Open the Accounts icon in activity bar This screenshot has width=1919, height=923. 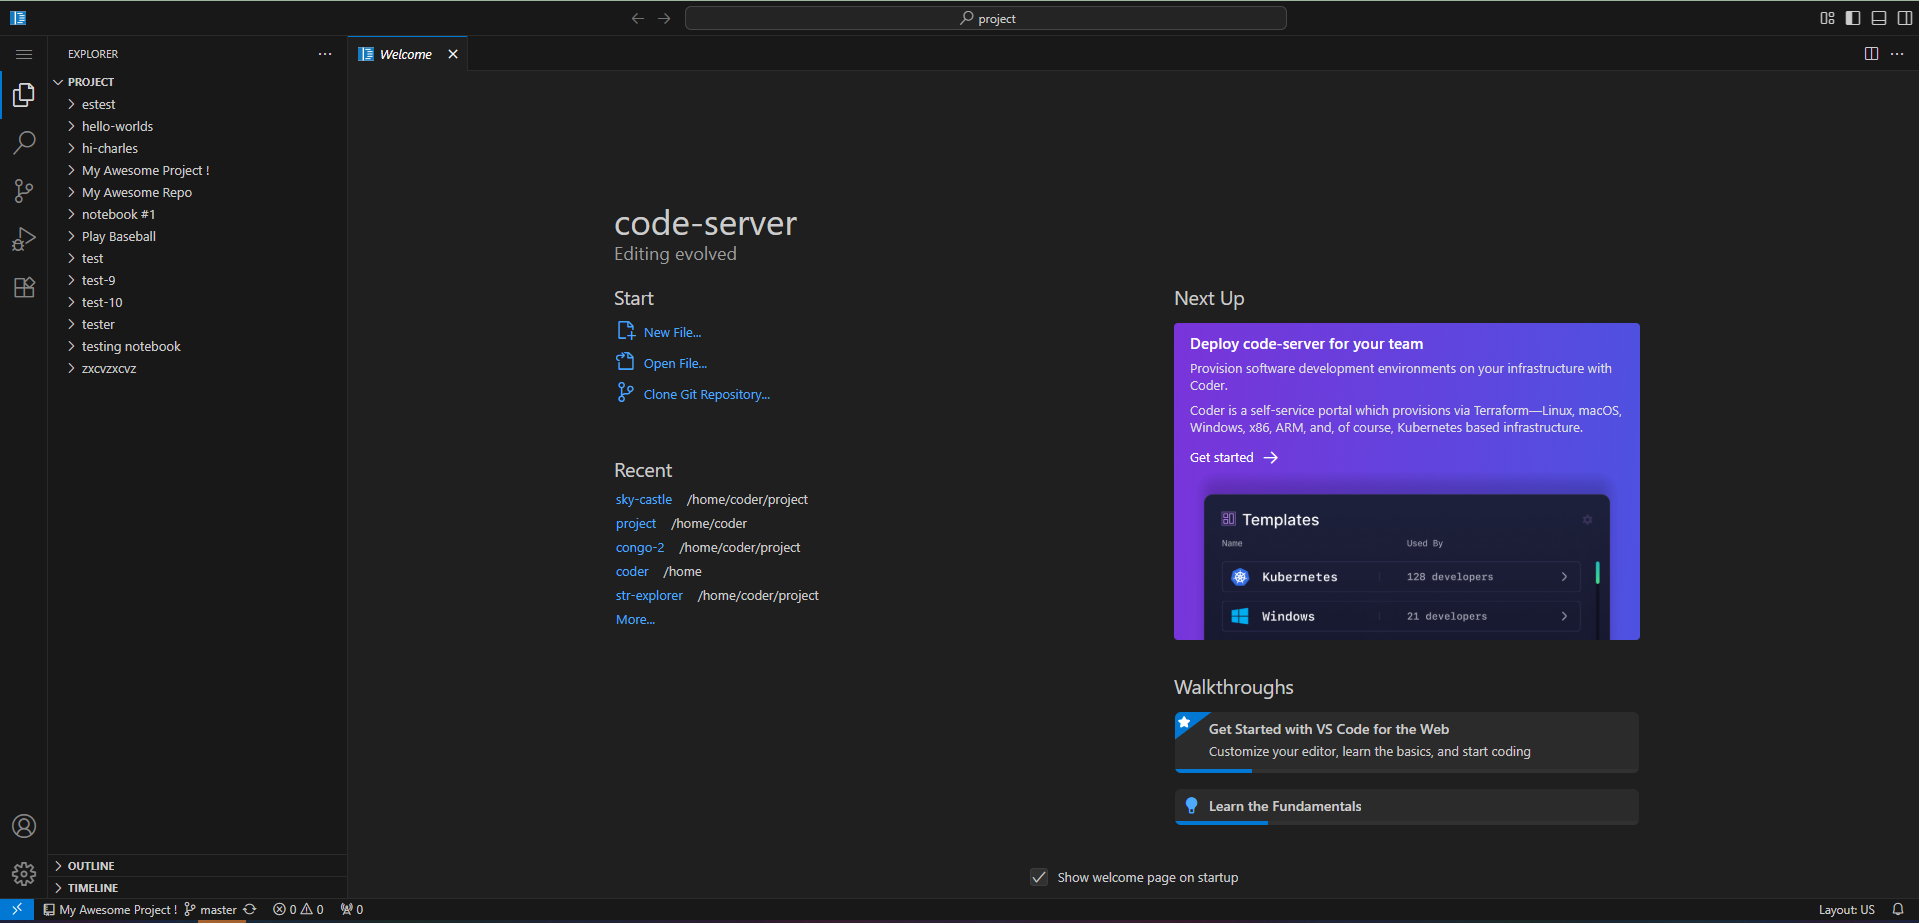tap(24, 826)
